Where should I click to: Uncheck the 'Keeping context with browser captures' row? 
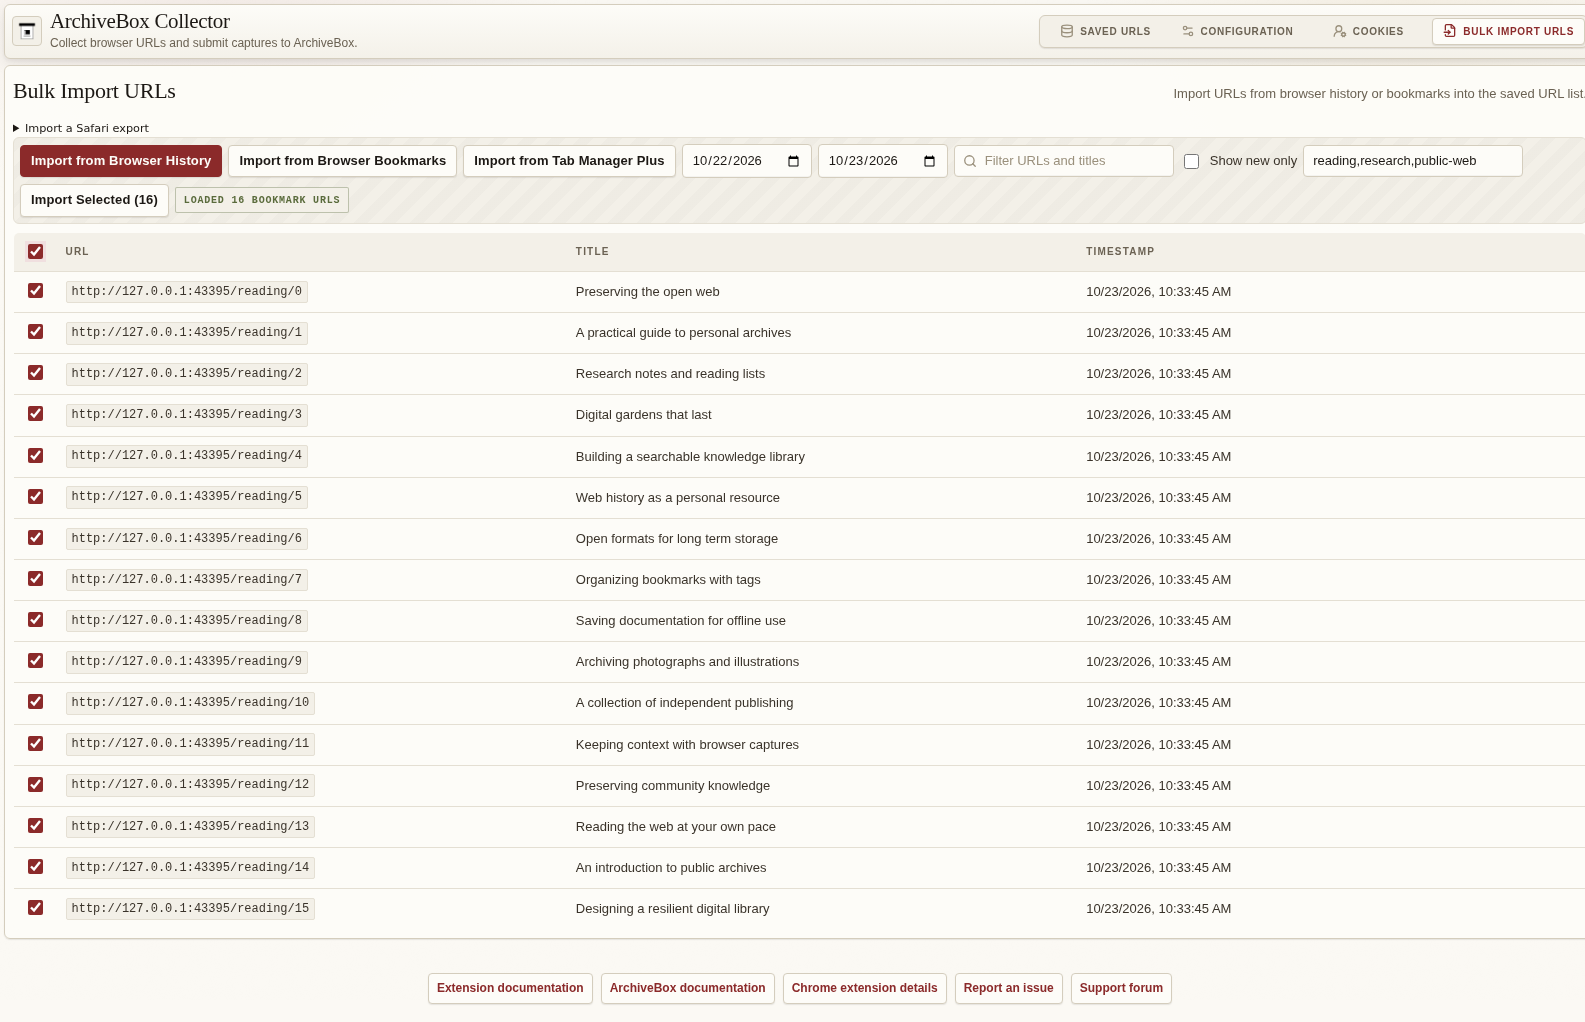point(36,744)
